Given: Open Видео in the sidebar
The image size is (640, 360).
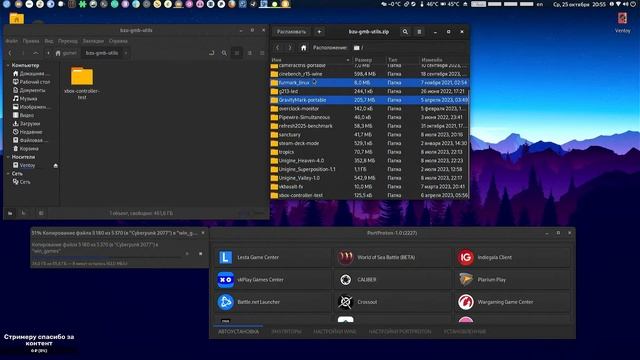Looking at the screenshot, I should tap(27, 116).
